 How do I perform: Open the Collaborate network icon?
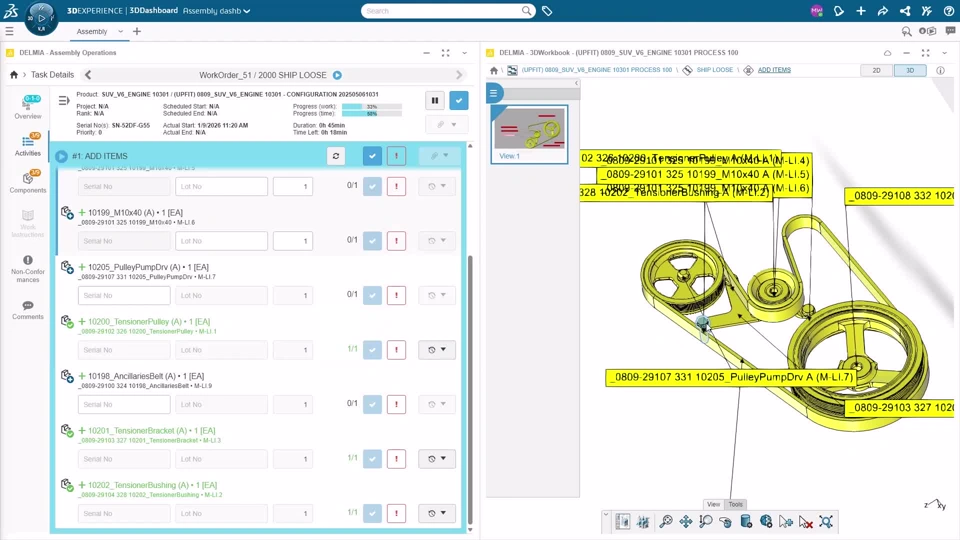point(905,11)
